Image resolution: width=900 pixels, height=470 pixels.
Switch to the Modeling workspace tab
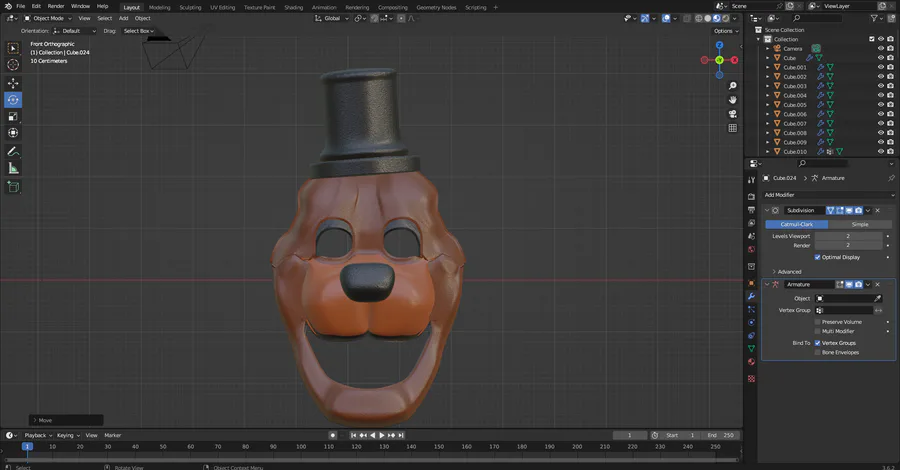coord(160,7)
